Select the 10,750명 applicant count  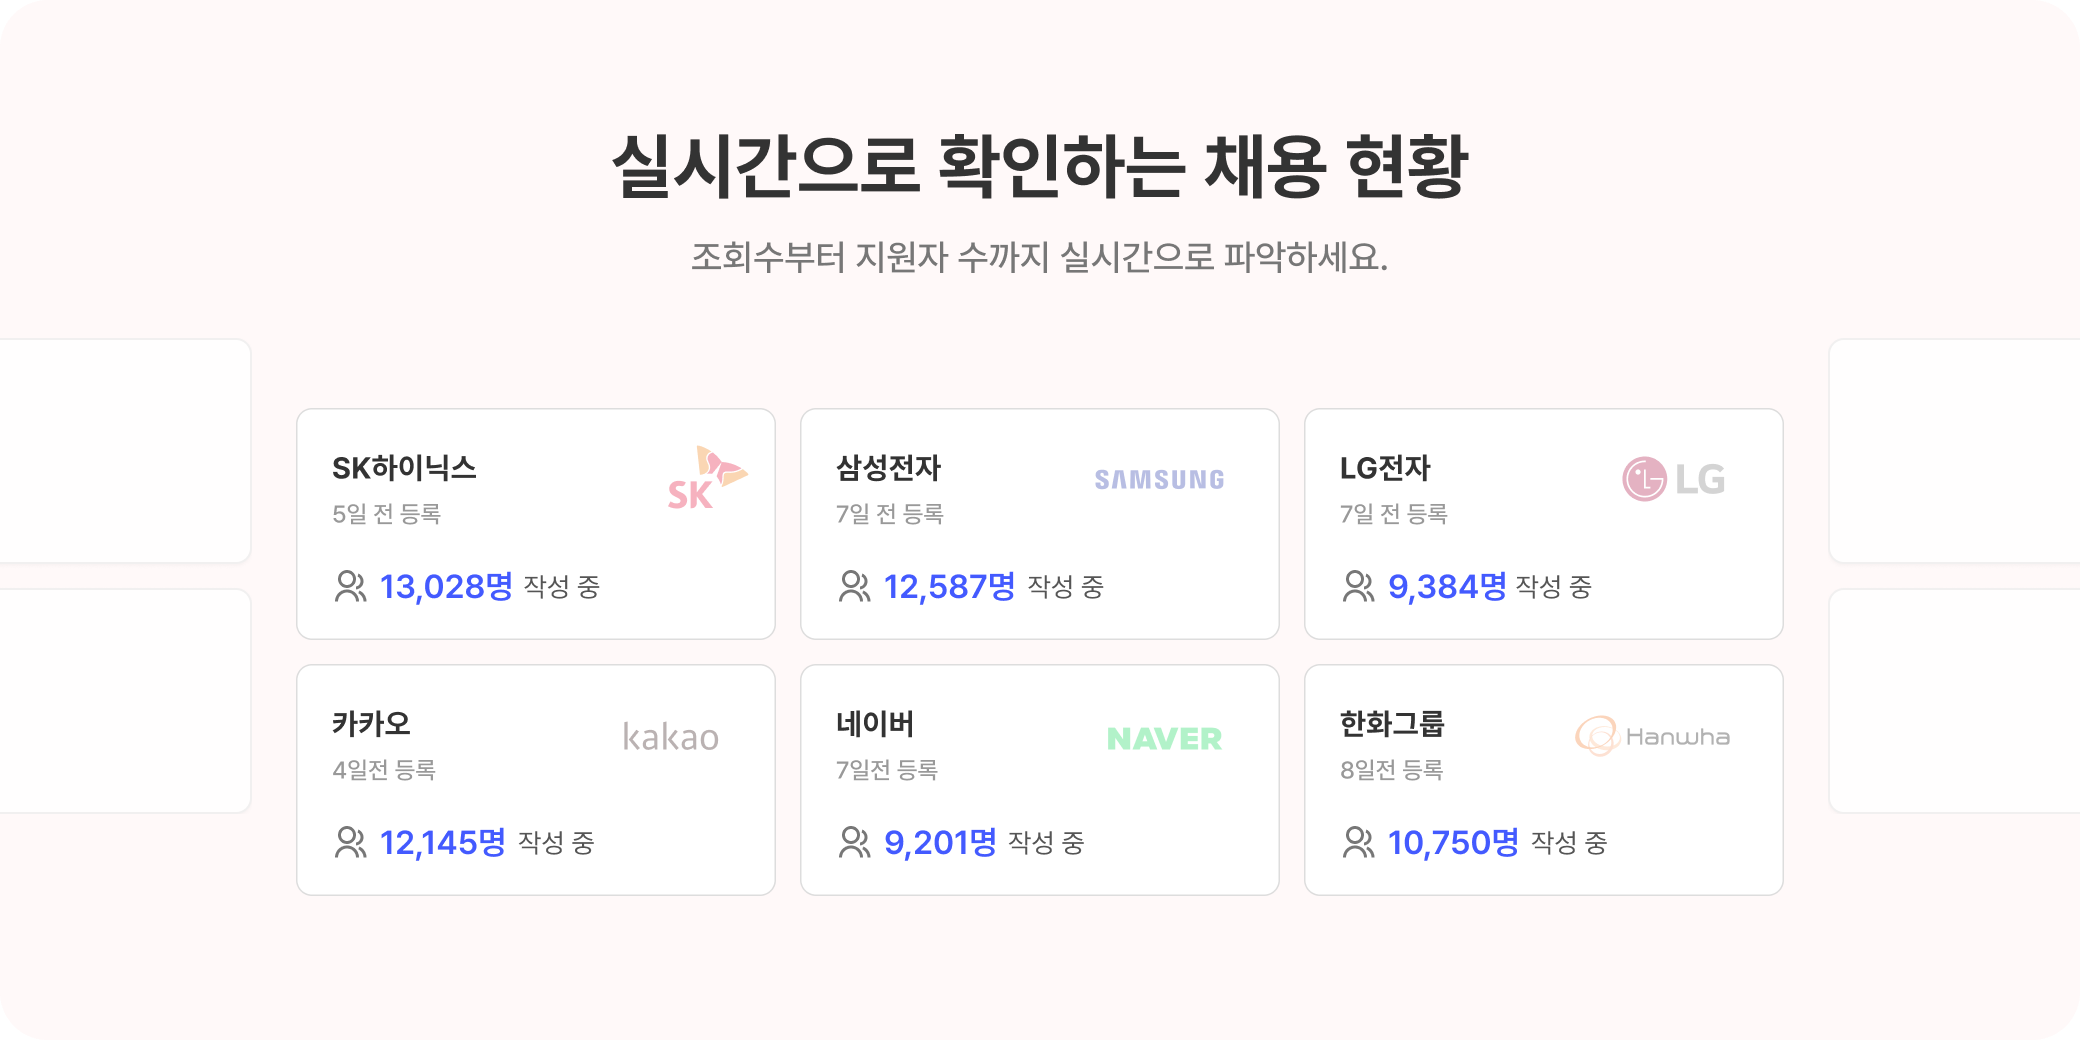click(x=1453, y=843)
